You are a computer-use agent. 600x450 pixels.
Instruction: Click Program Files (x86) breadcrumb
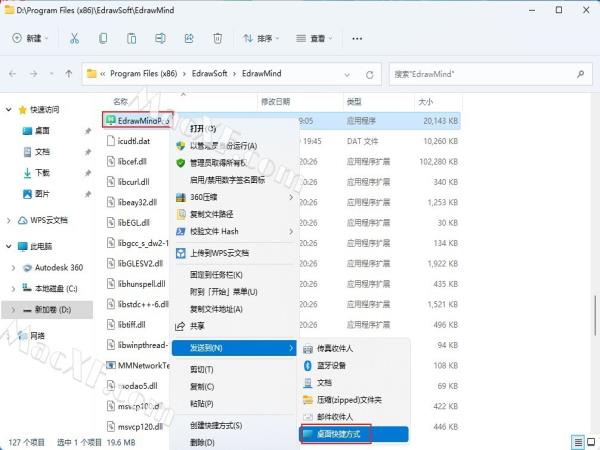(x=143, y=73)
